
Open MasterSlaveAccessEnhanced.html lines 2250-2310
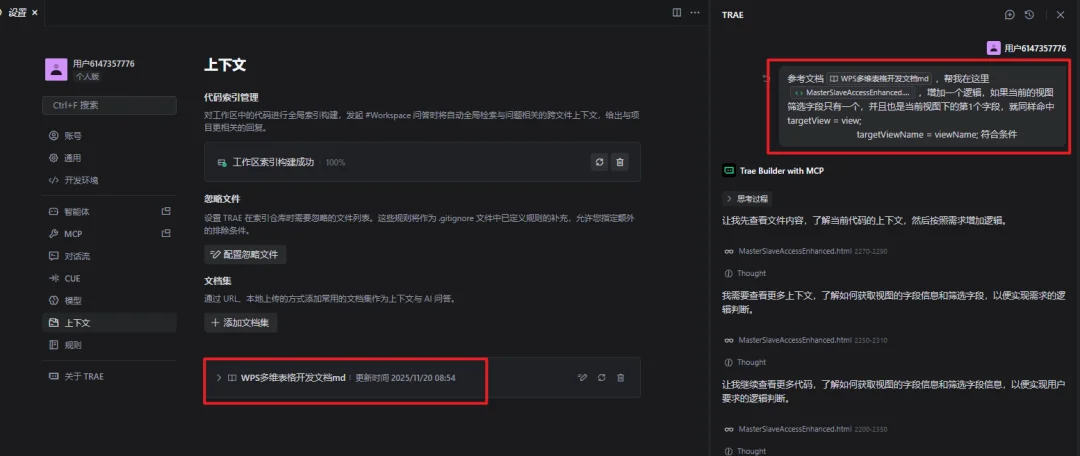pyautogui.click(x=806, y=340)
